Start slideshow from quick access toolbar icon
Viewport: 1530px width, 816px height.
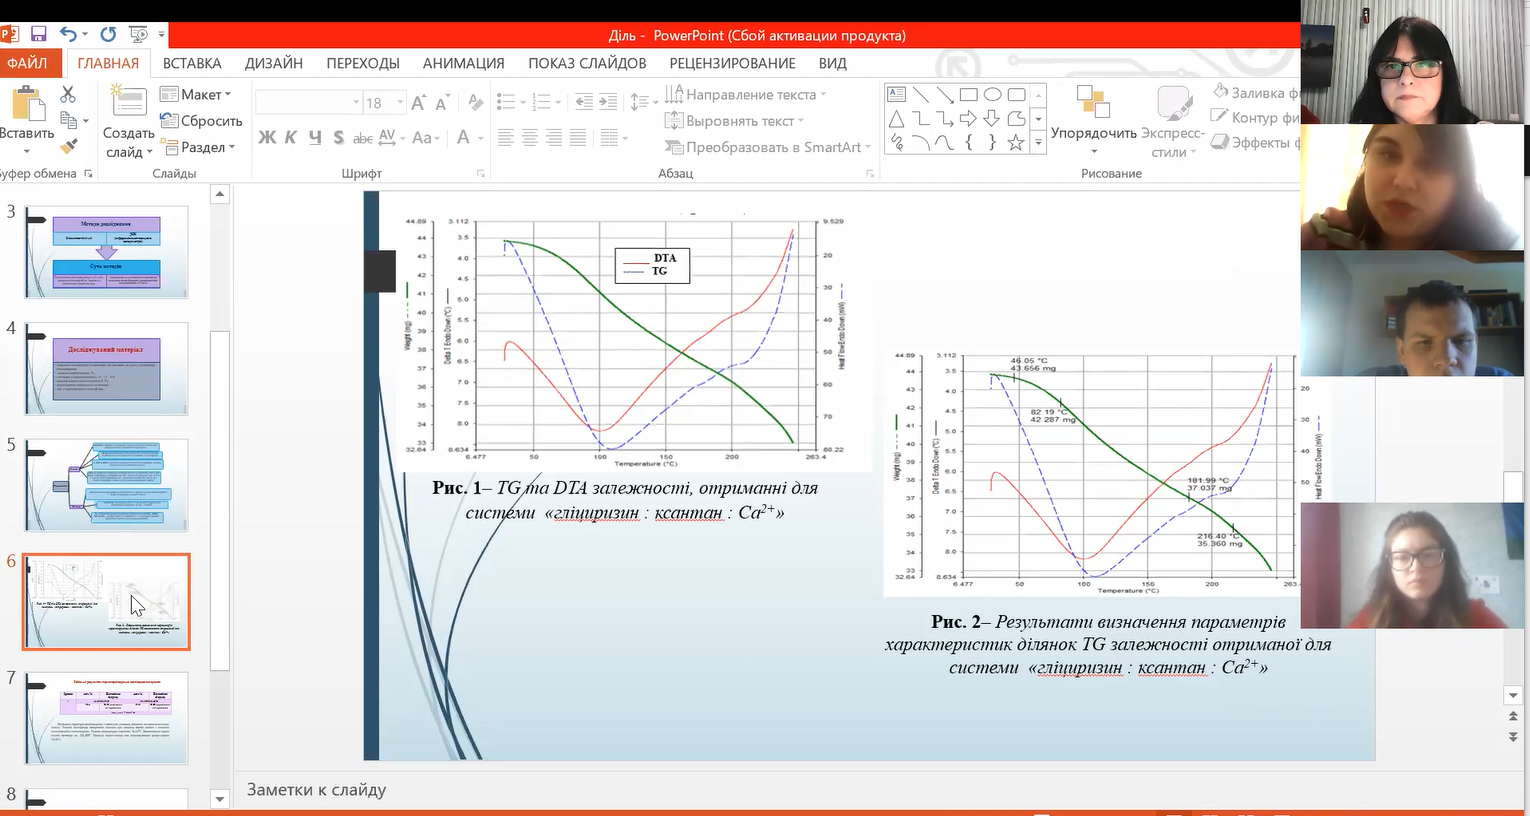point(138,35)
